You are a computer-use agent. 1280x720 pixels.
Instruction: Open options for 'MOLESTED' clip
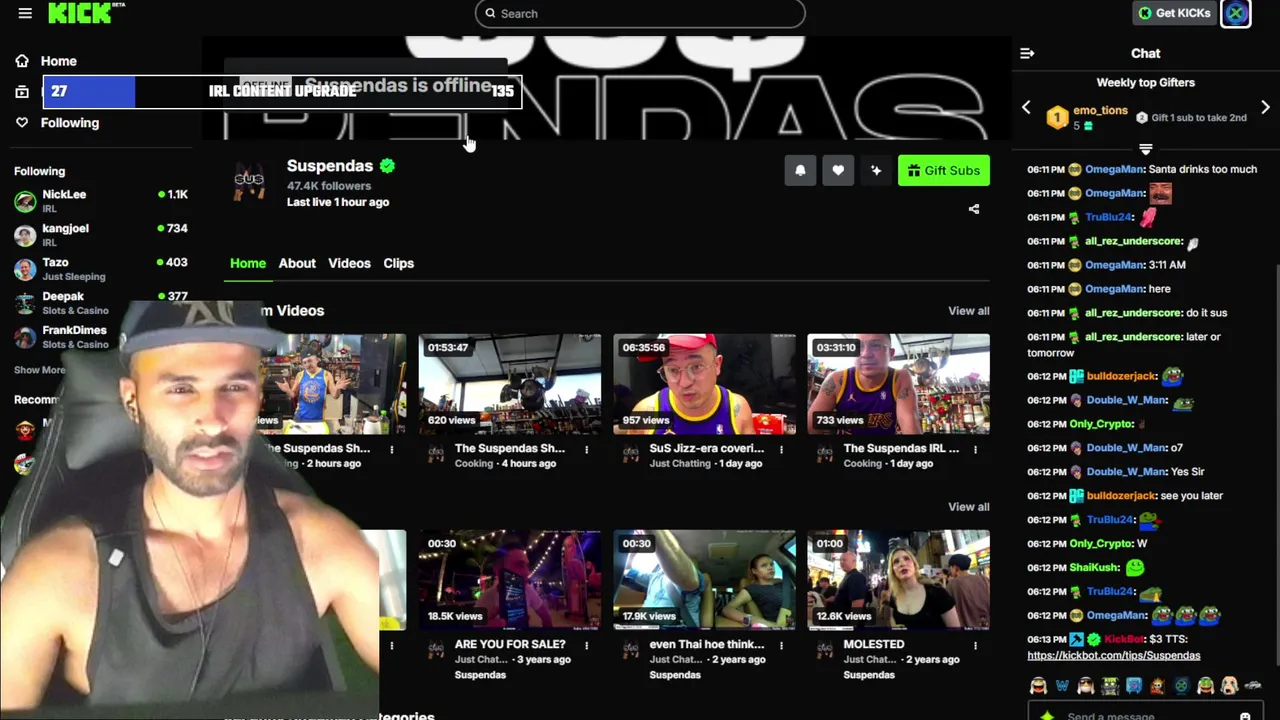pos(976,645)
